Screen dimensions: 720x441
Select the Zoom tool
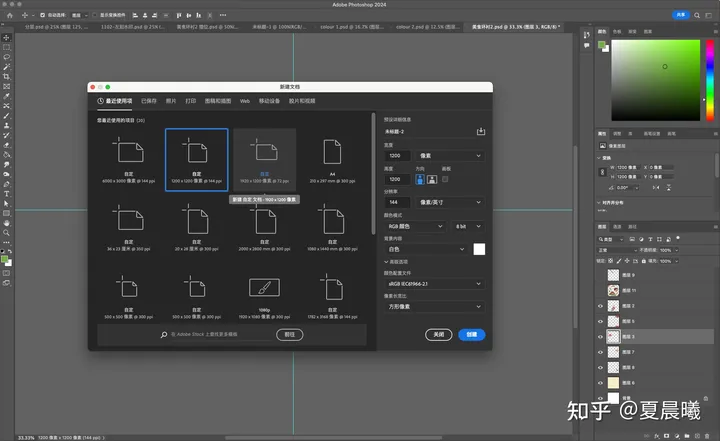(x=6, y=233)
